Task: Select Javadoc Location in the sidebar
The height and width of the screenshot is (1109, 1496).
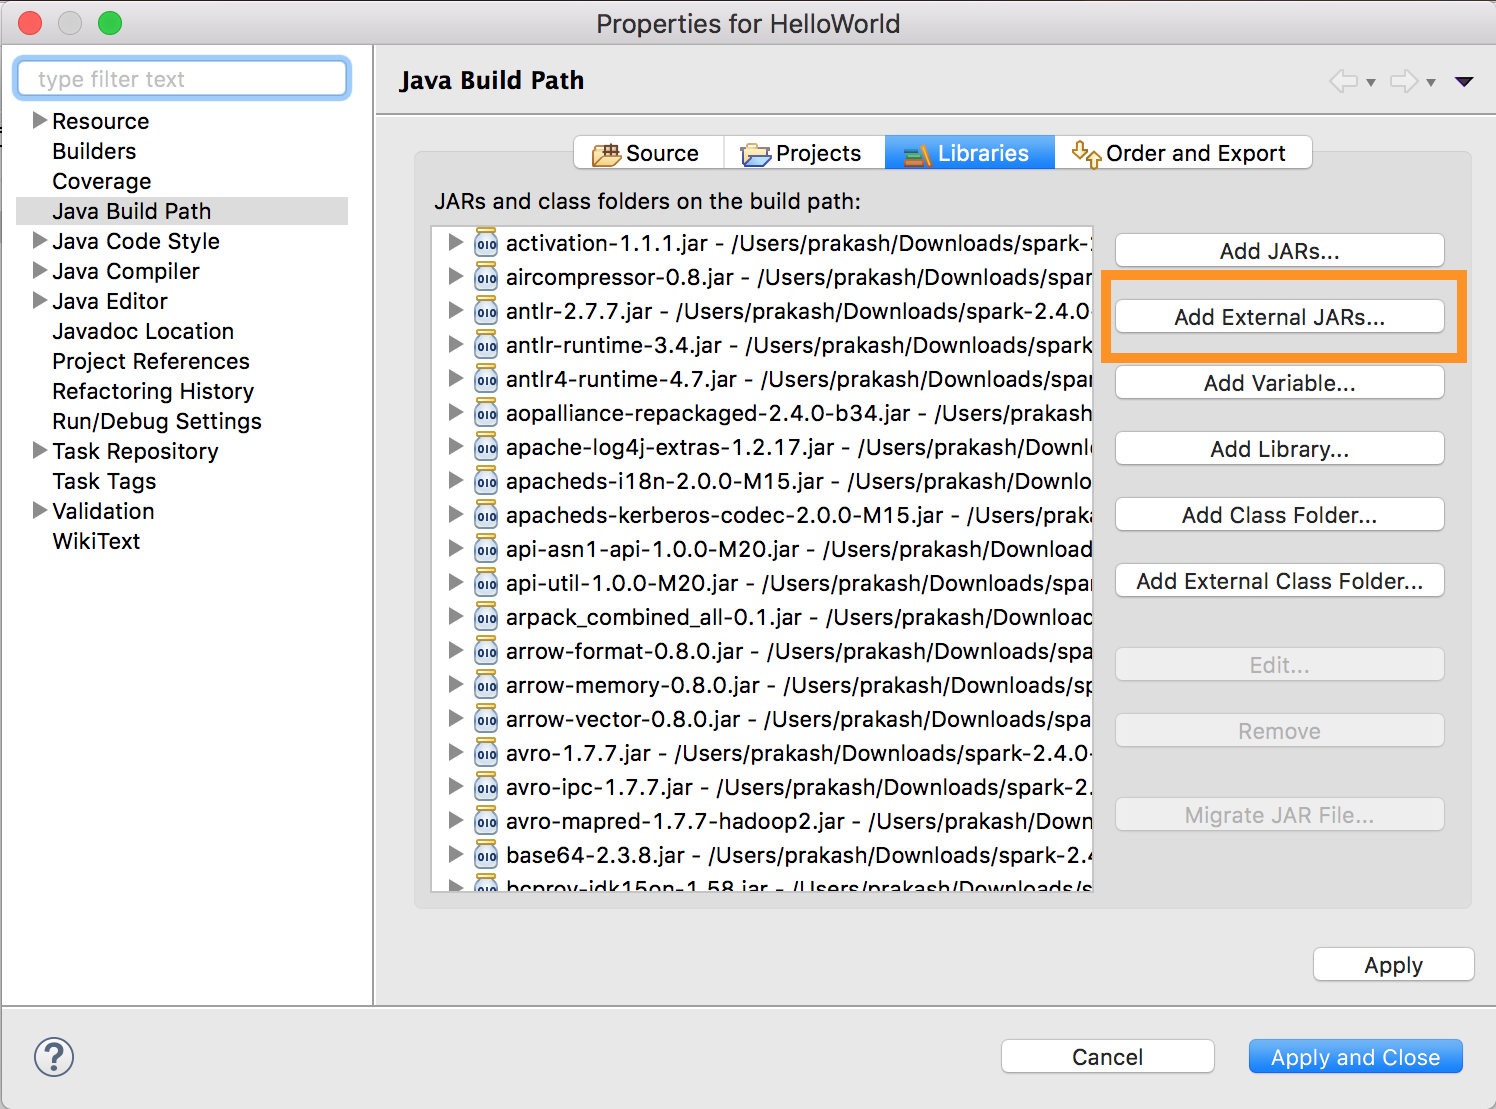Action: pyautogui.click(x=142, y=331)
